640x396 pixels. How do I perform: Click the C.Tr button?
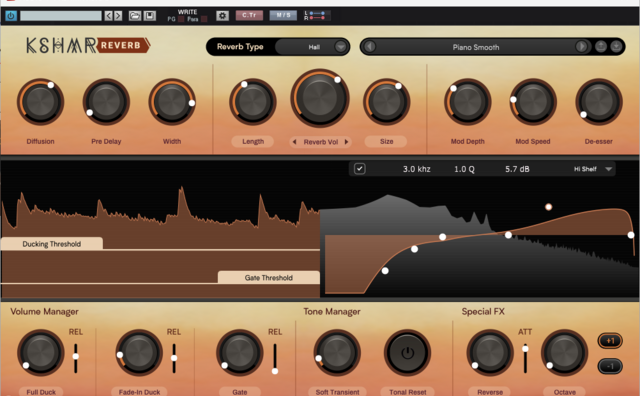point(249,16)
